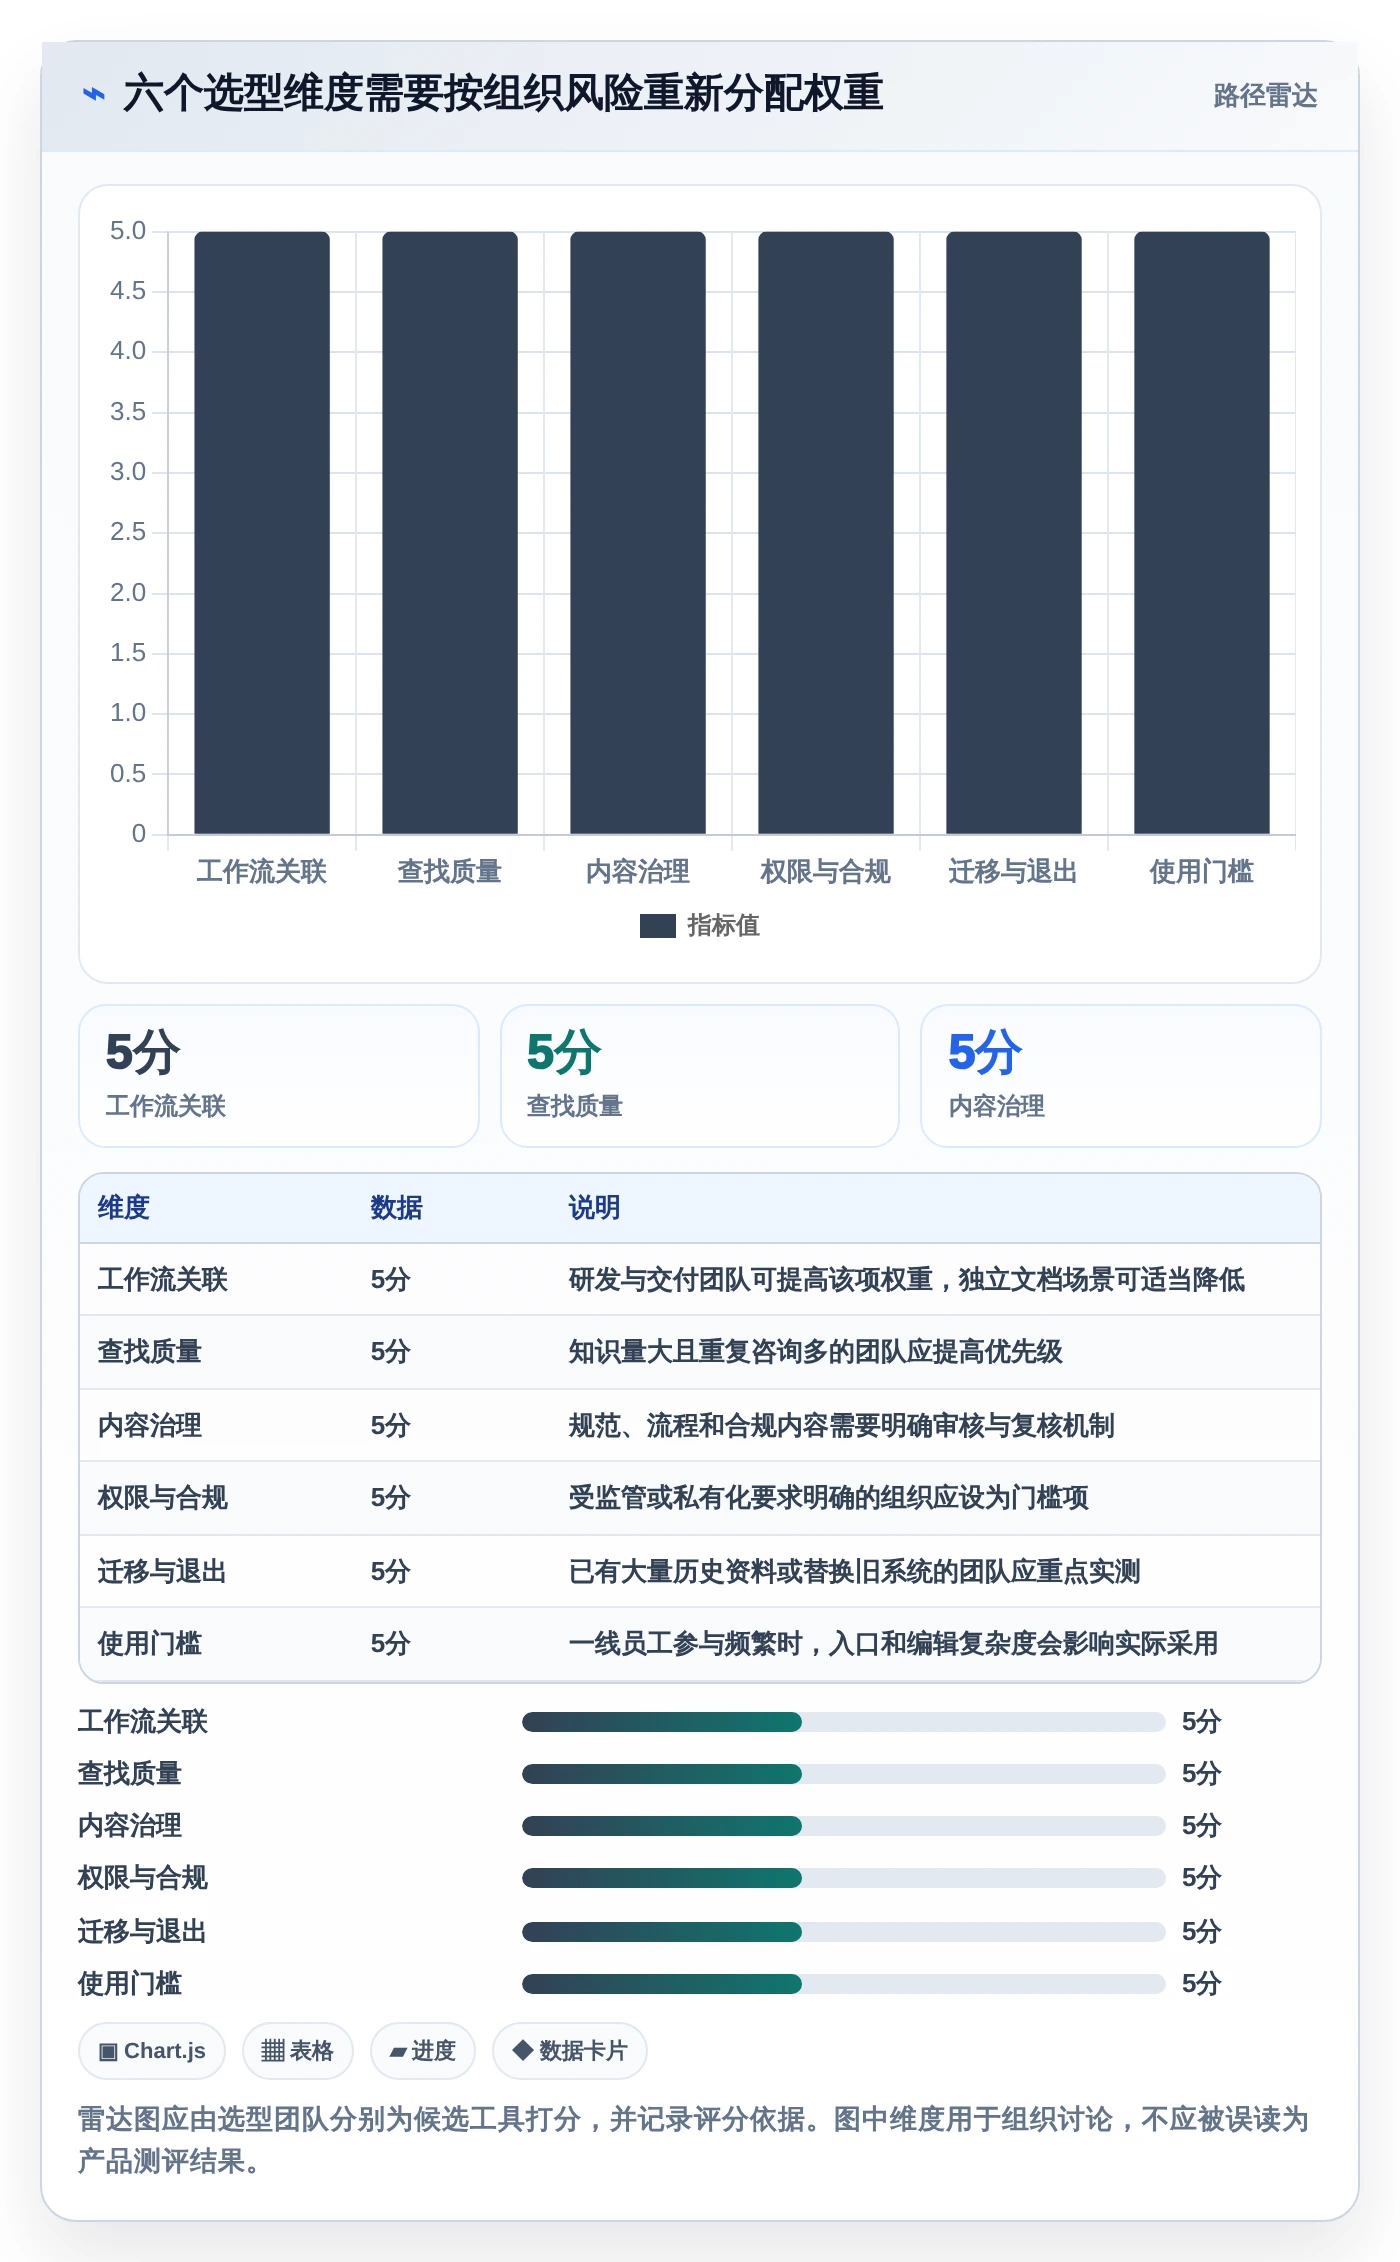The height and width of the screenshot is (2262, 1400).
Task: Click the Chart.js tag chip
Action: point(152,2051)
